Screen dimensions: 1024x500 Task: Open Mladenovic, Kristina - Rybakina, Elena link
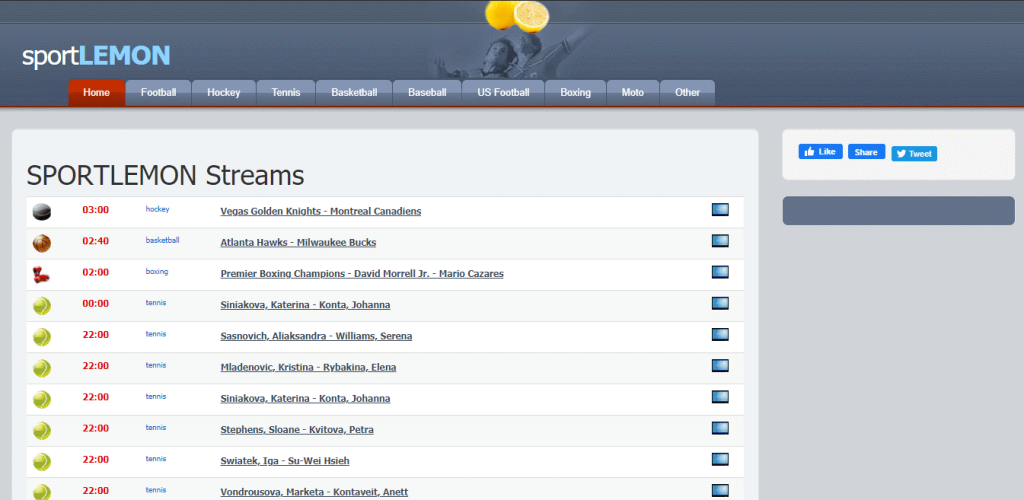(x=308, y=367)
